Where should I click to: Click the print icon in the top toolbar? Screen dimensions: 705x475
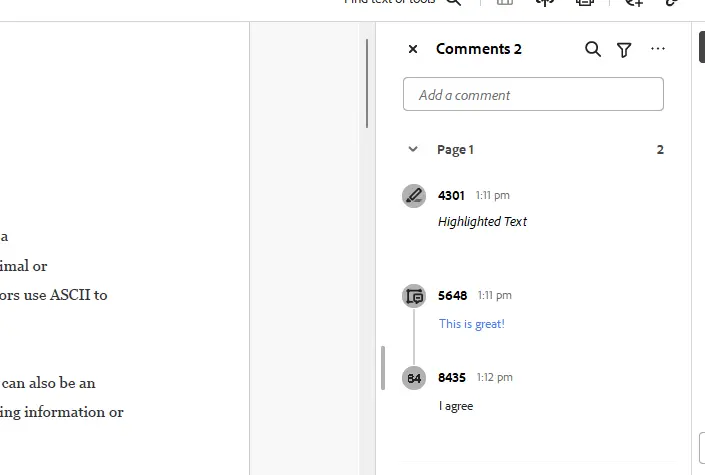[585, 2]
